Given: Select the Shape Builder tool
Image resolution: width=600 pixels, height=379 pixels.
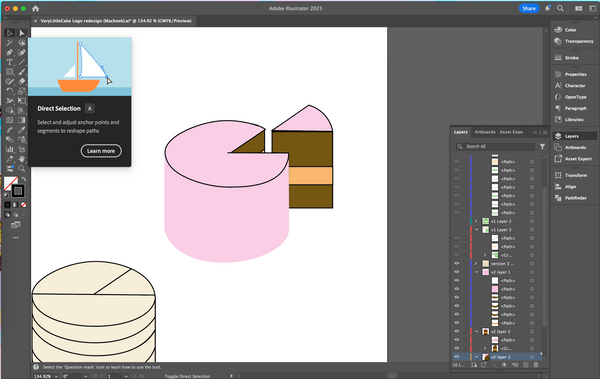Looking at the screenshot, I should point(10,111).
